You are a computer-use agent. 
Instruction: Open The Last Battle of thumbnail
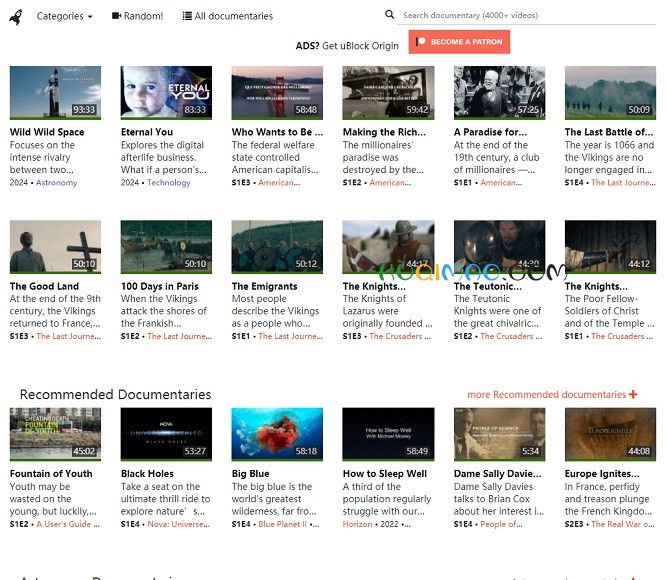[x=610, y=93]
